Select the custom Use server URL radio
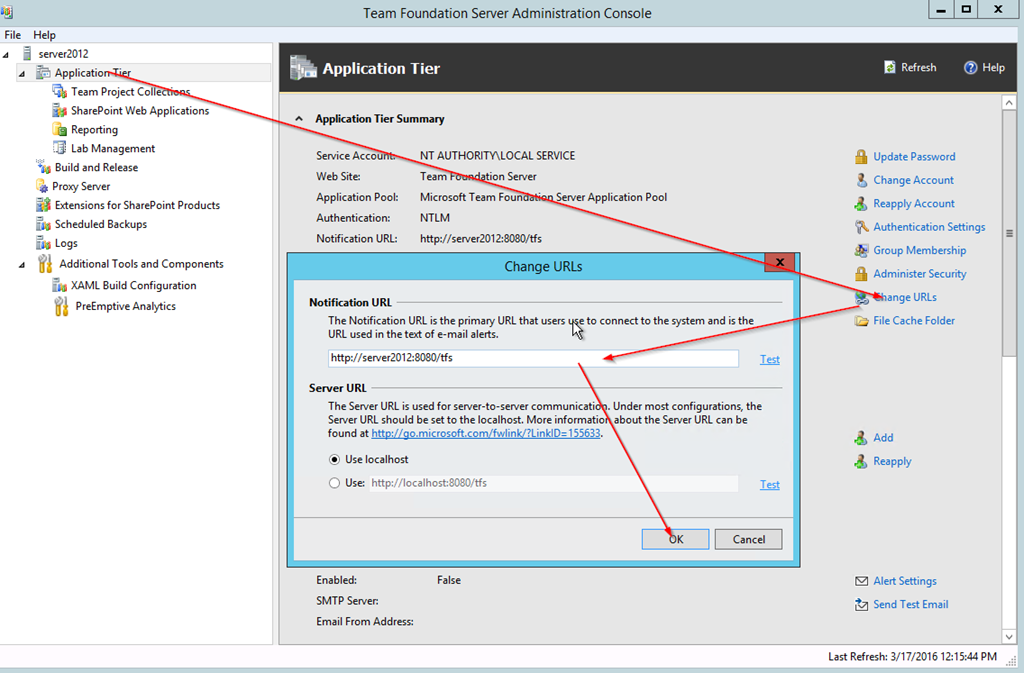The width and height of the screenshot is (1024, 673). tap(335, 484)
